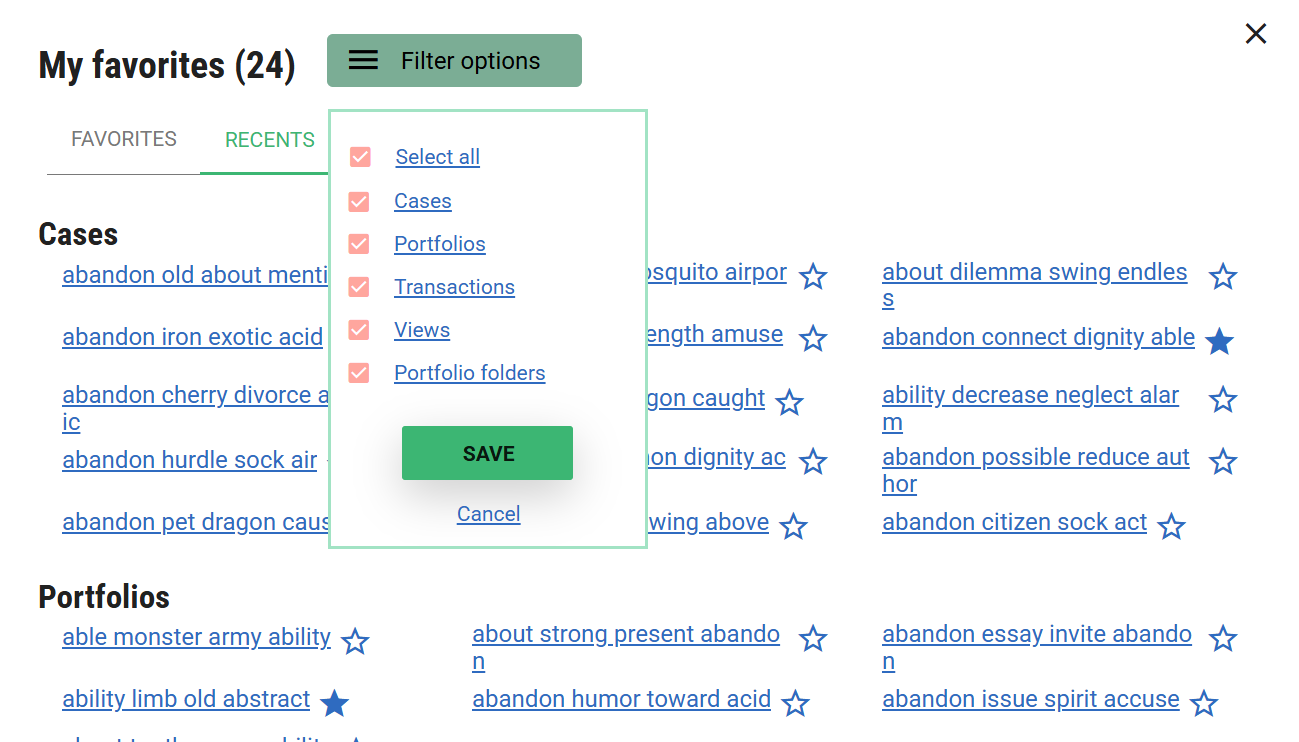
Task: Star the 'about dilemma swing endless' case
Action: coord(1223,277)
